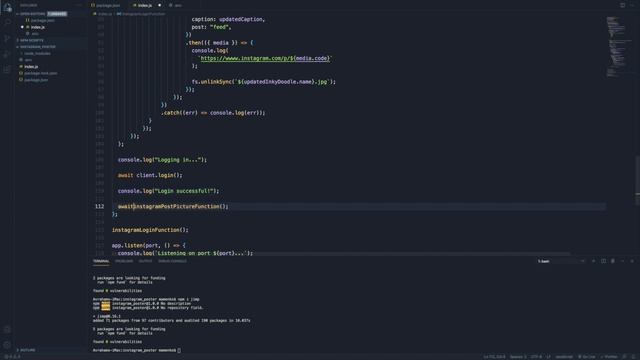Open the Instagram URL link in code

(x=264, y=58)
